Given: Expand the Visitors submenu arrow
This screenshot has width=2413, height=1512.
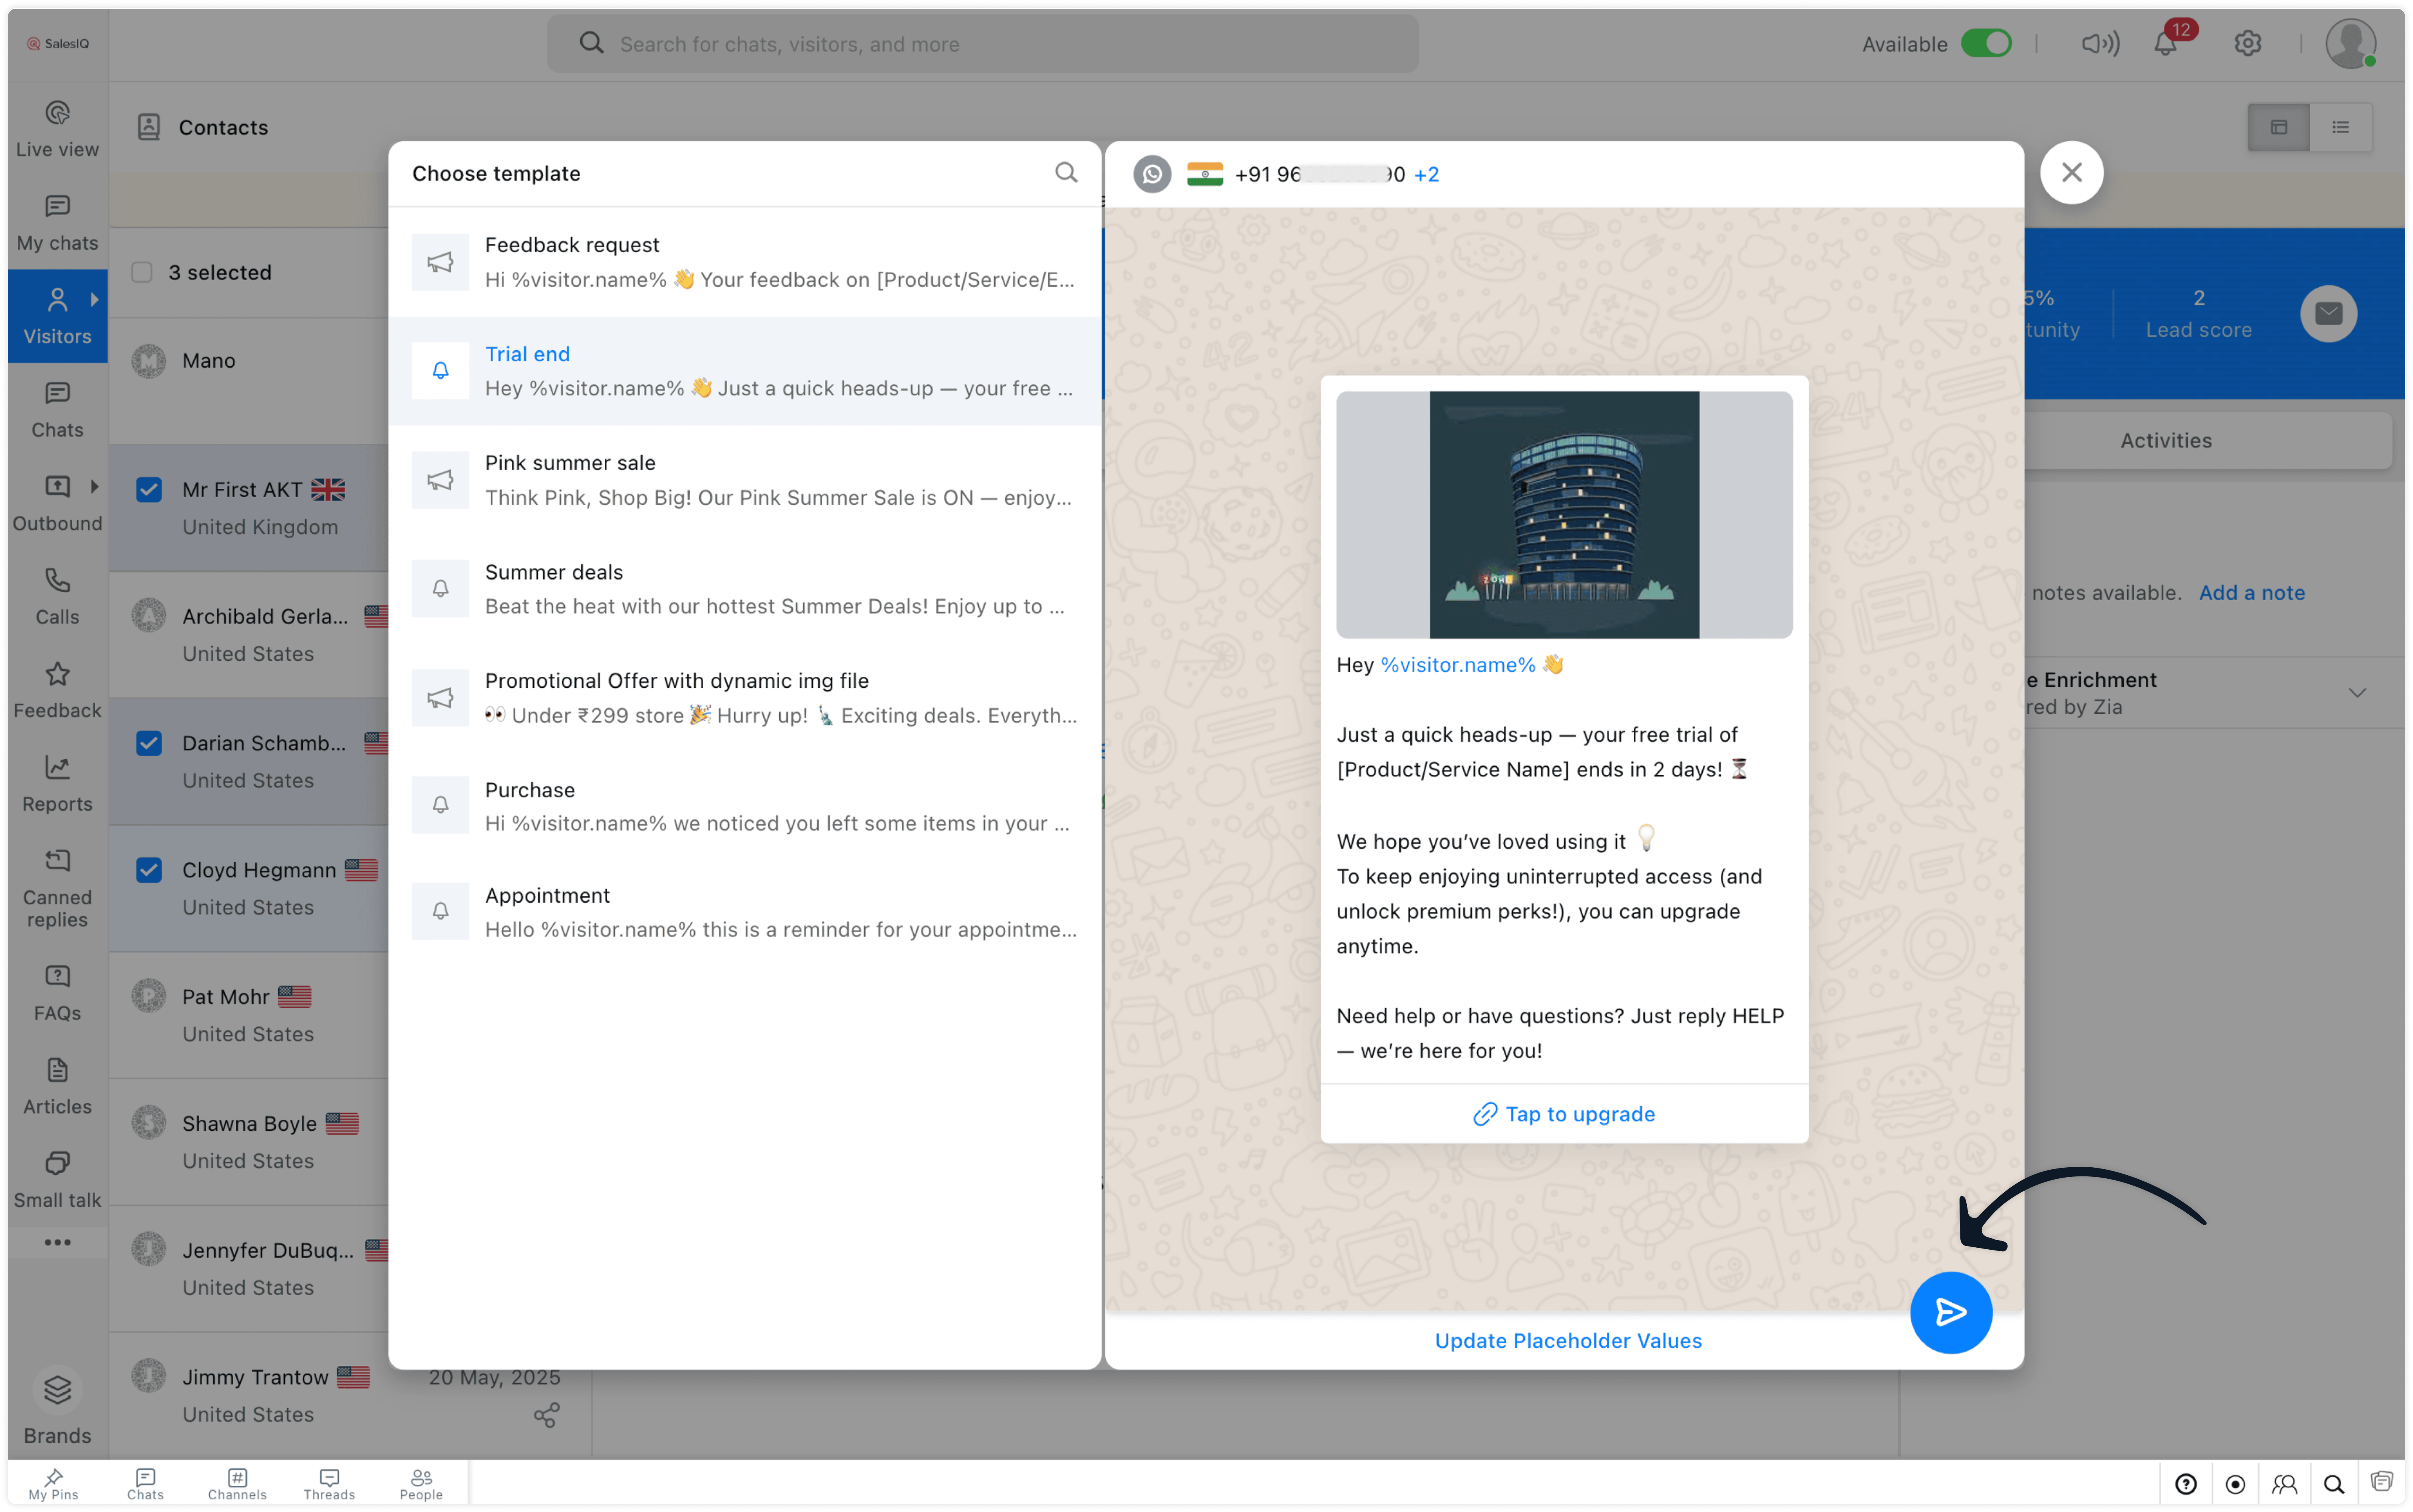Looking at the screenshot, I should click(94, 299).
